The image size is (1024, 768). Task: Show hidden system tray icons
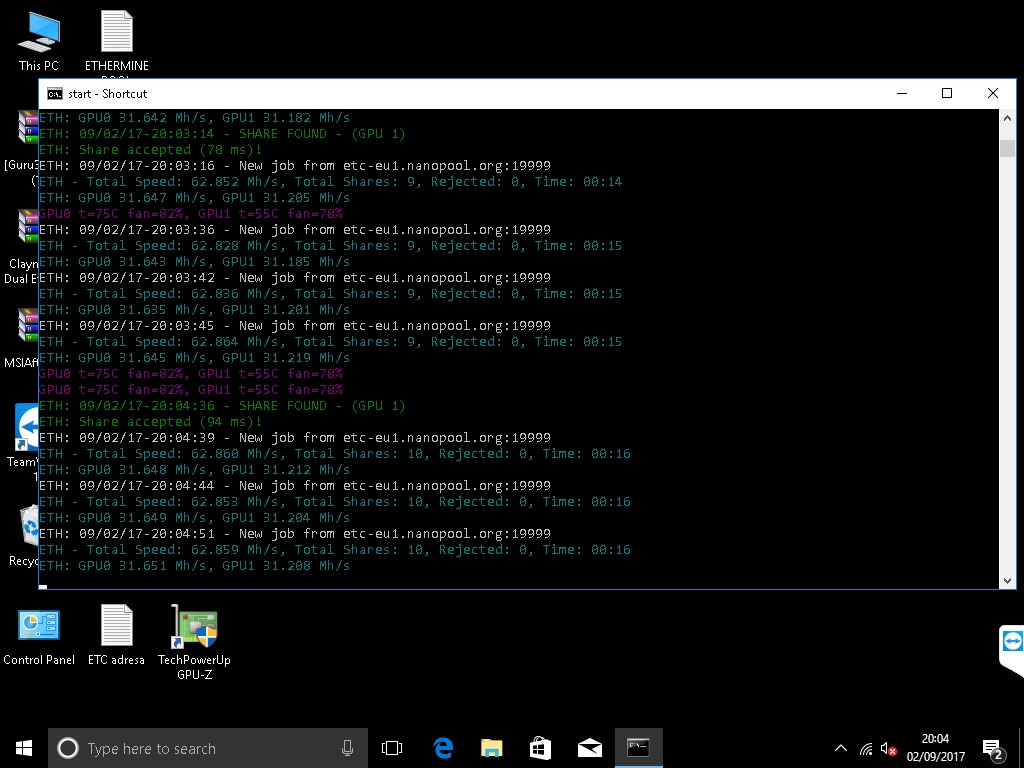point(840,748)
